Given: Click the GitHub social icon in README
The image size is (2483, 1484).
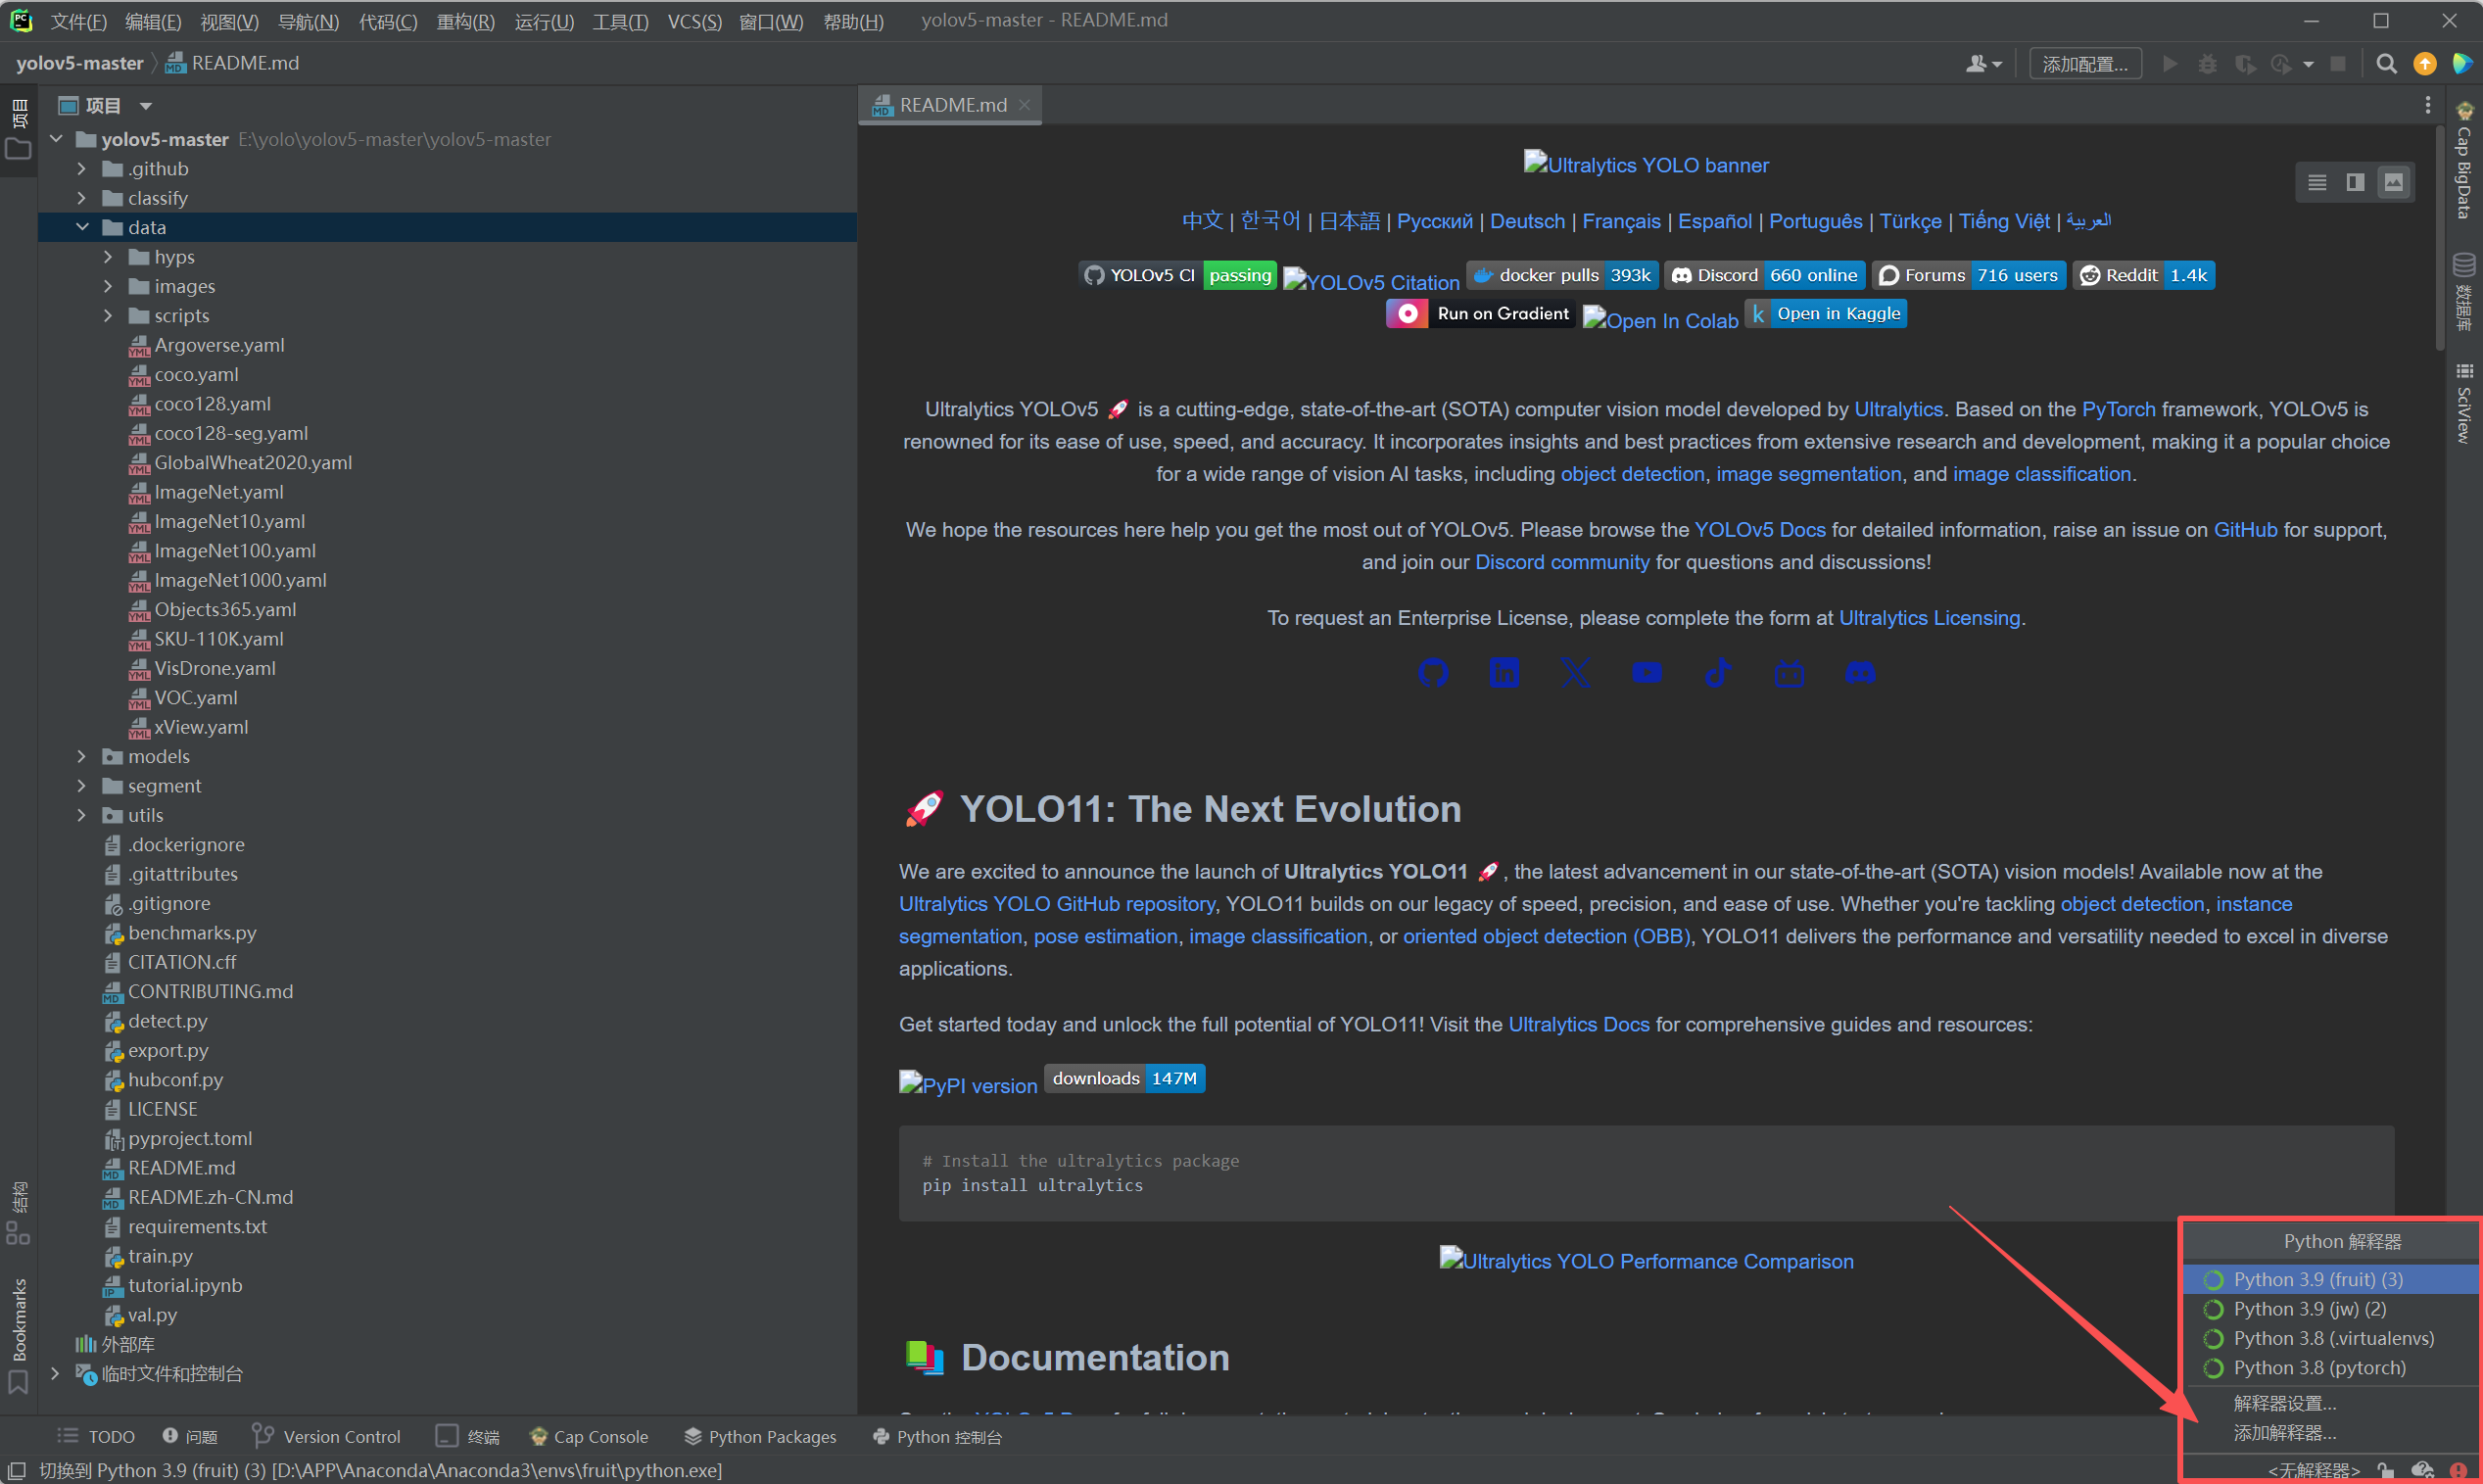Looking at the screenshot, I should [1433, 673].
